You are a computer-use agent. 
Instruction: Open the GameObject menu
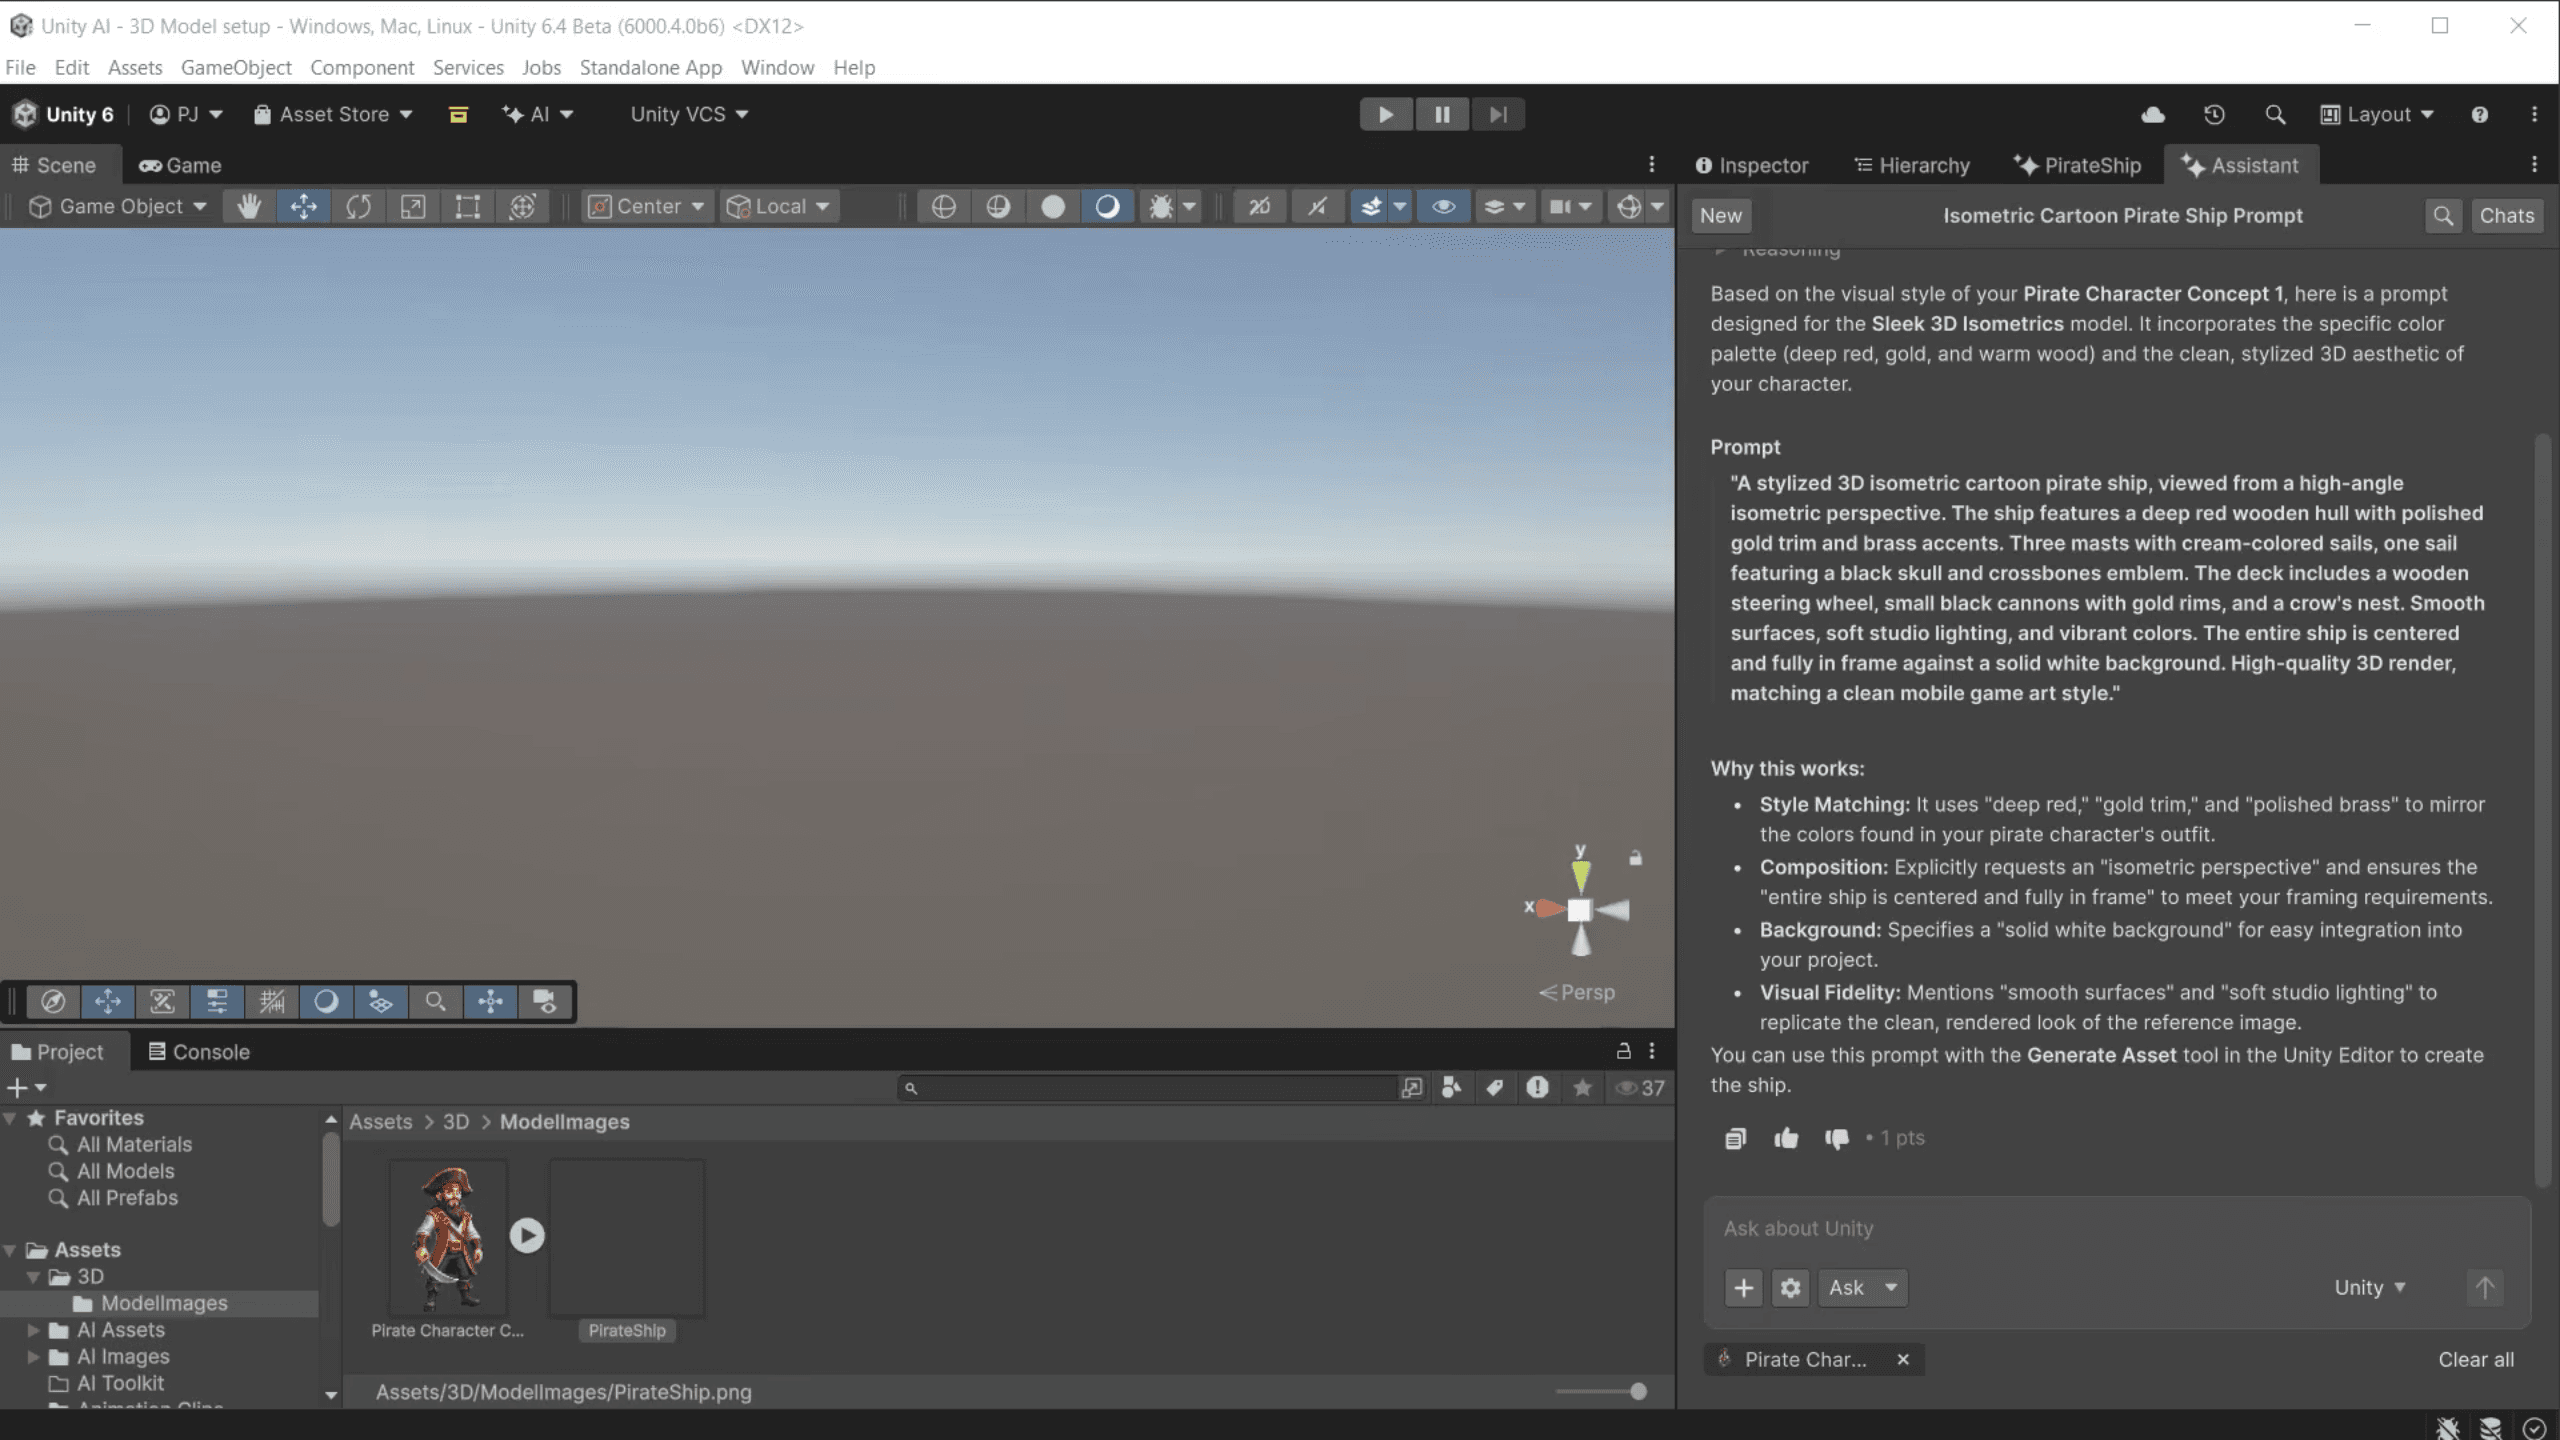point(236,67)
